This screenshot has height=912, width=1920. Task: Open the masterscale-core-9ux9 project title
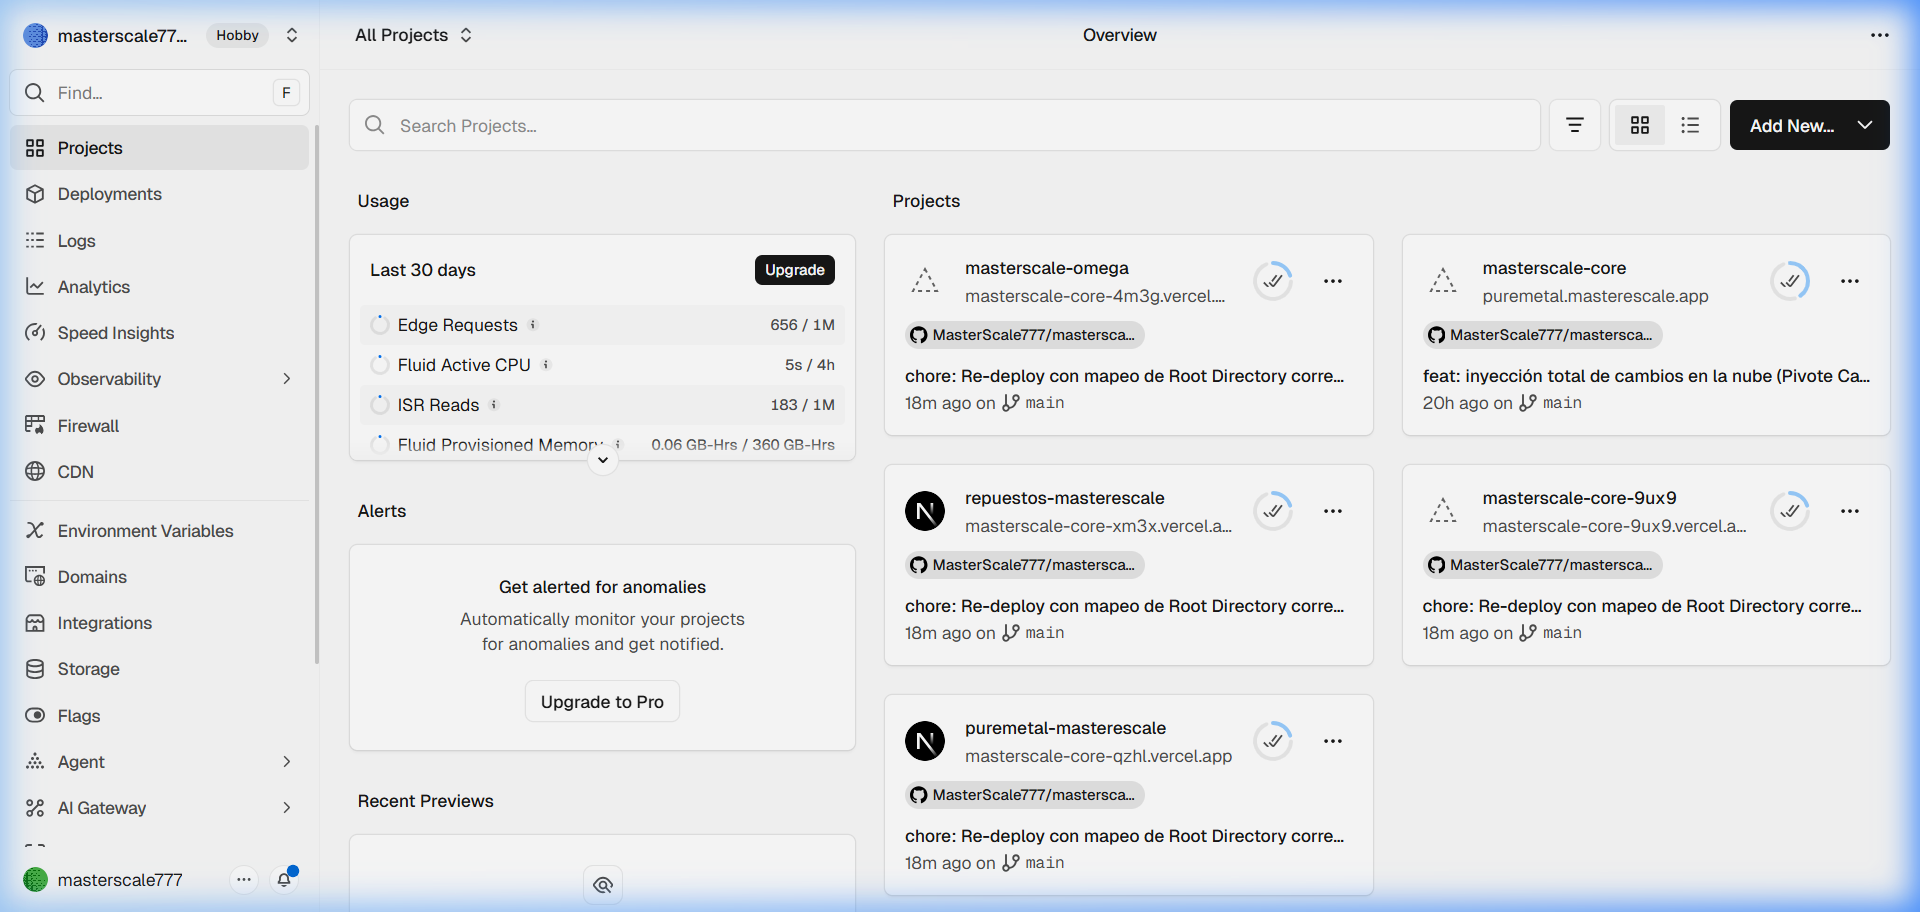1579,498
